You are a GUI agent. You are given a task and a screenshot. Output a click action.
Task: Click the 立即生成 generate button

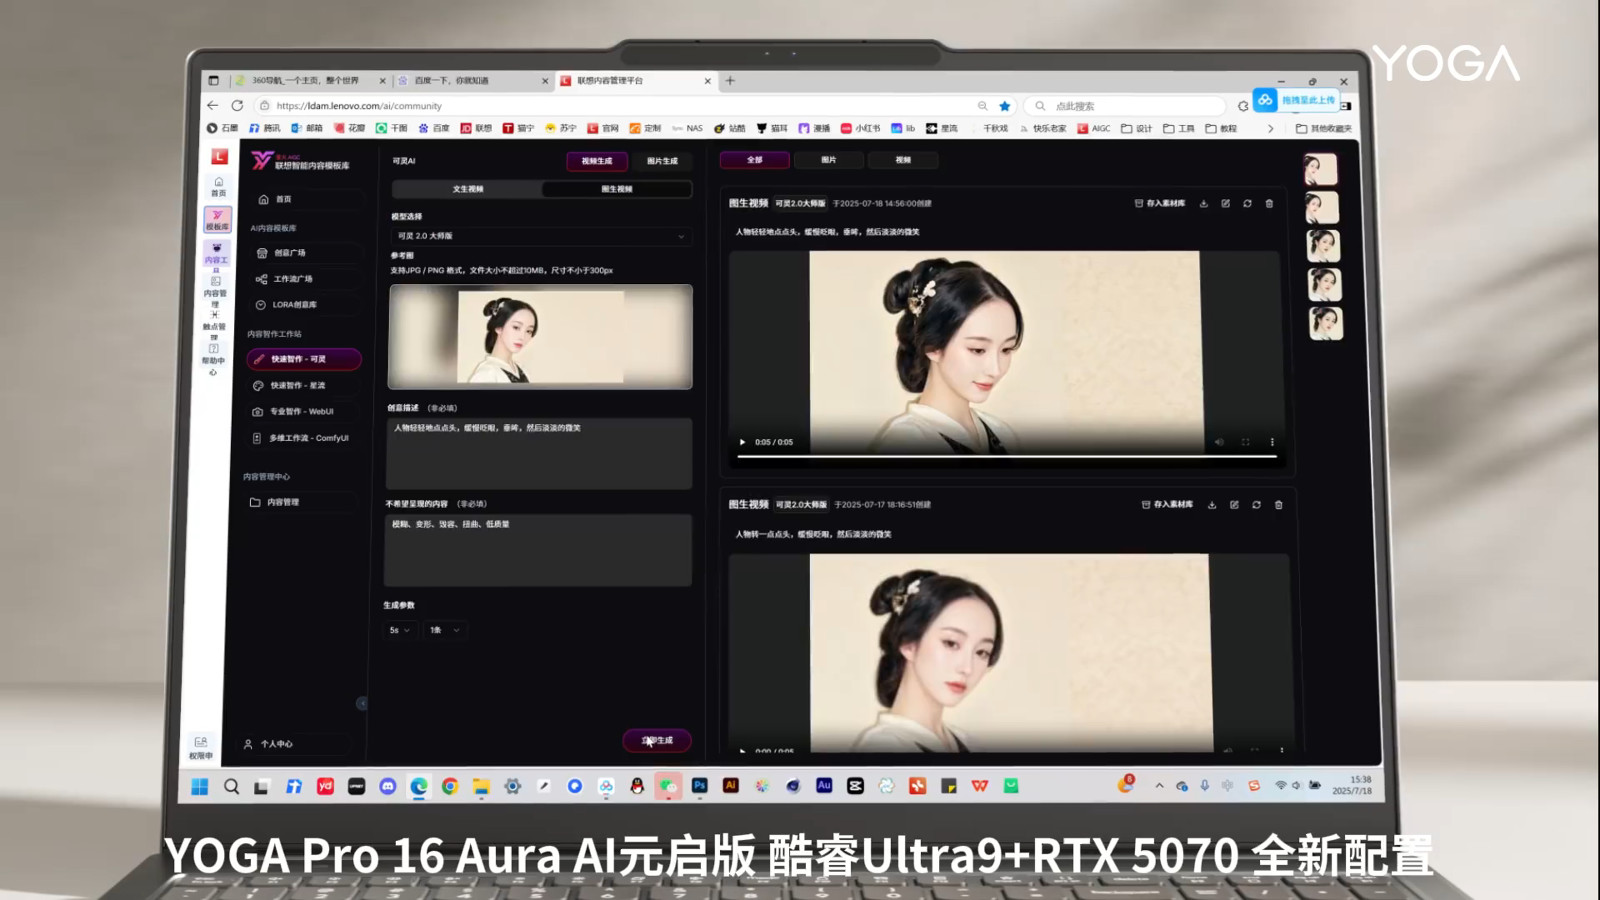tap(657, 740)
